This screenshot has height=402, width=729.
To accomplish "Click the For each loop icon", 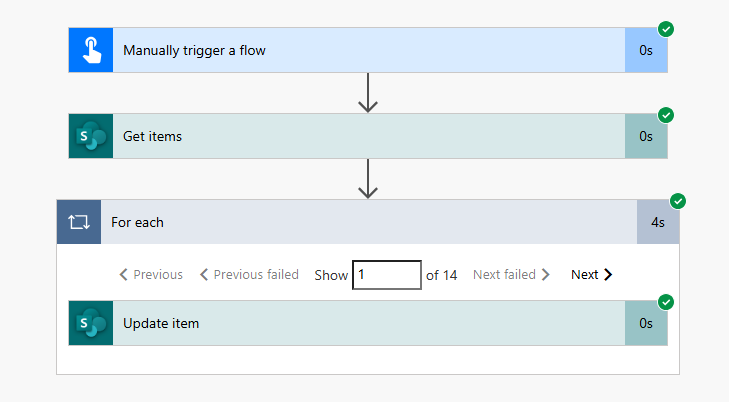I will click(79, 222).
